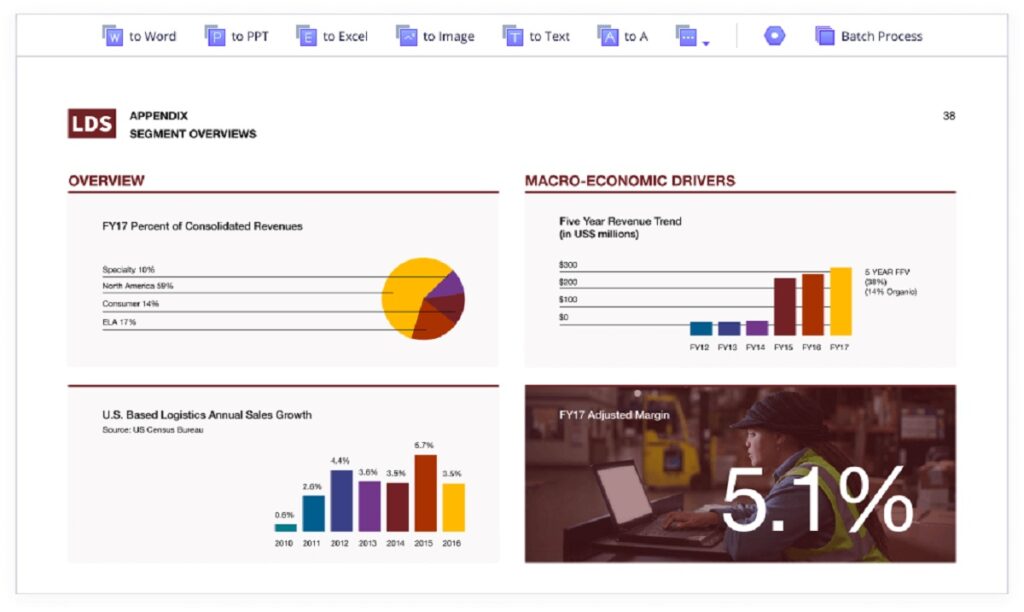Click the to Word converter icon

(112, 36)
